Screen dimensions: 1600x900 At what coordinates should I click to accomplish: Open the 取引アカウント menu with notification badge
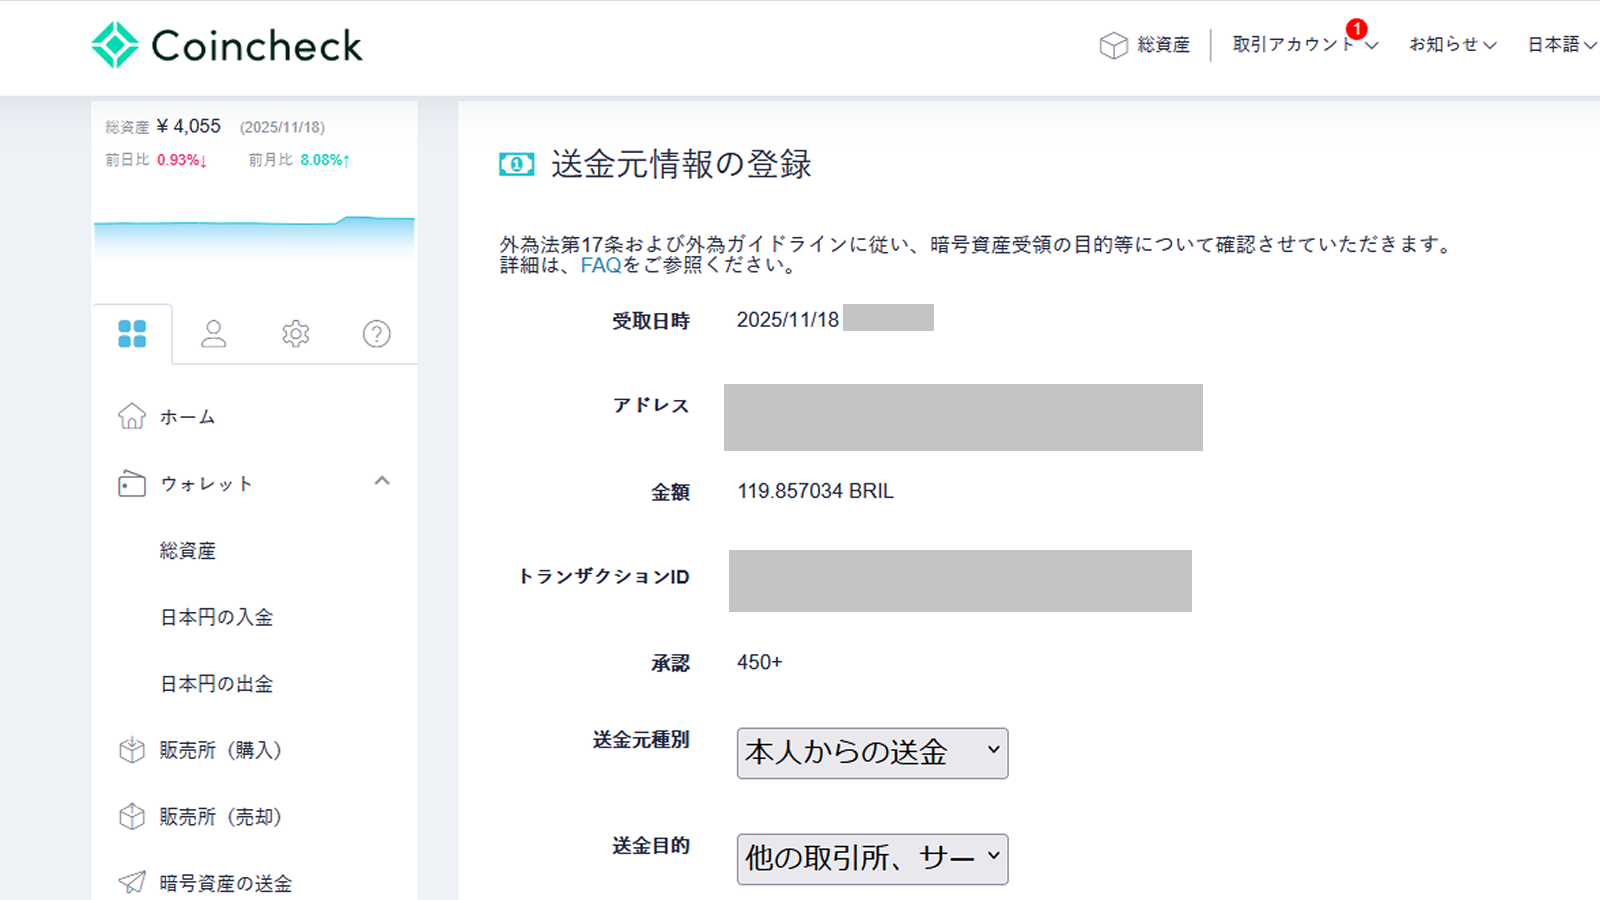tap(1297, 46)
